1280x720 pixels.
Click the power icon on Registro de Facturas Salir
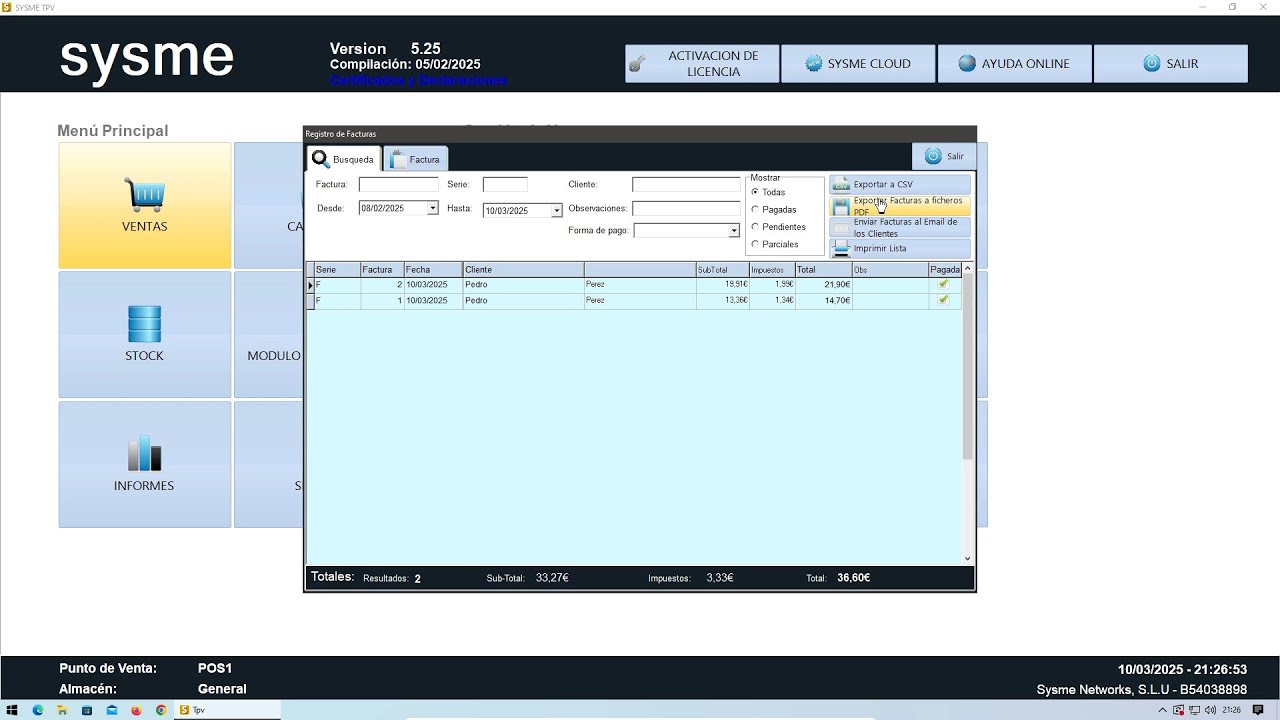(933, 156)
